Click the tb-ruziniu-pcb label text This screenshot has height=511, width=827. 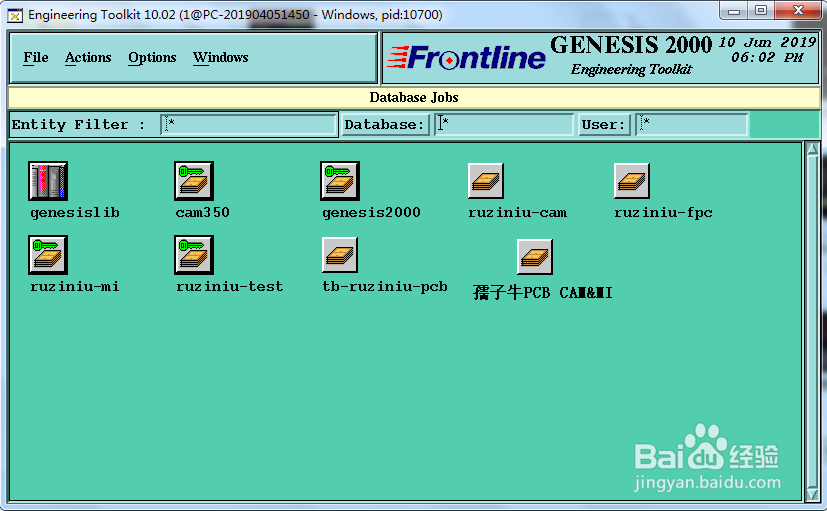[x=385, y=287]
